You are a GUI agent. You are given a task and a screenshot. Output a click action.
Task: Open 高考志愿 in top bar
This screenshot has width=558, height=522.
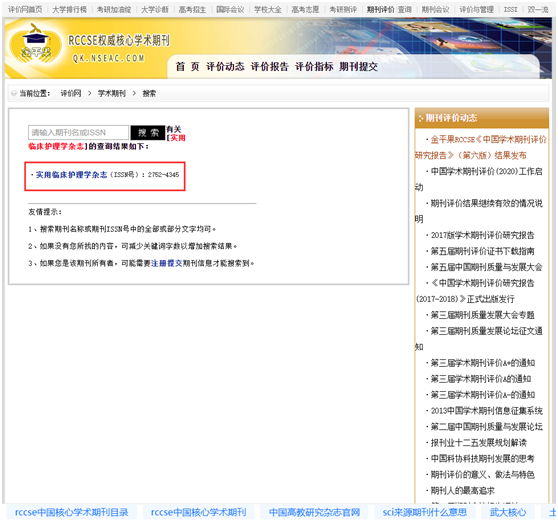[305, 10]
